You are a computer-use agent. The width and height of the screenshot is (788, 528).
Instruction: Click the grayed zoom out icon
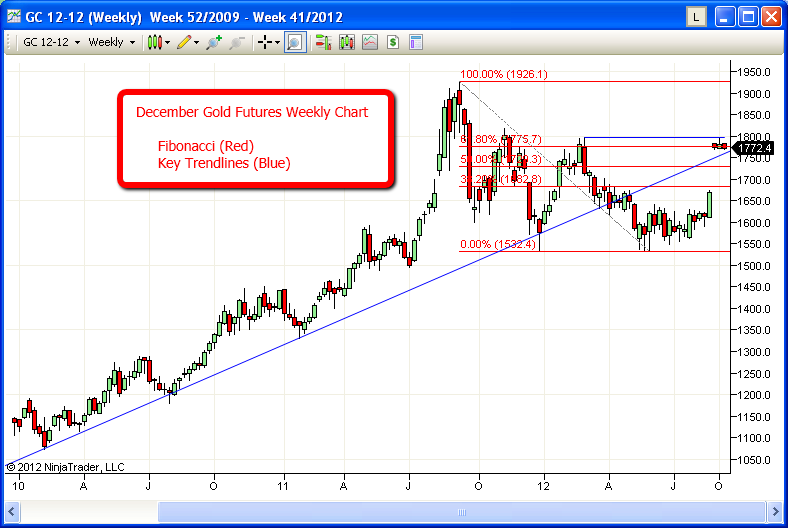[236, 42]
